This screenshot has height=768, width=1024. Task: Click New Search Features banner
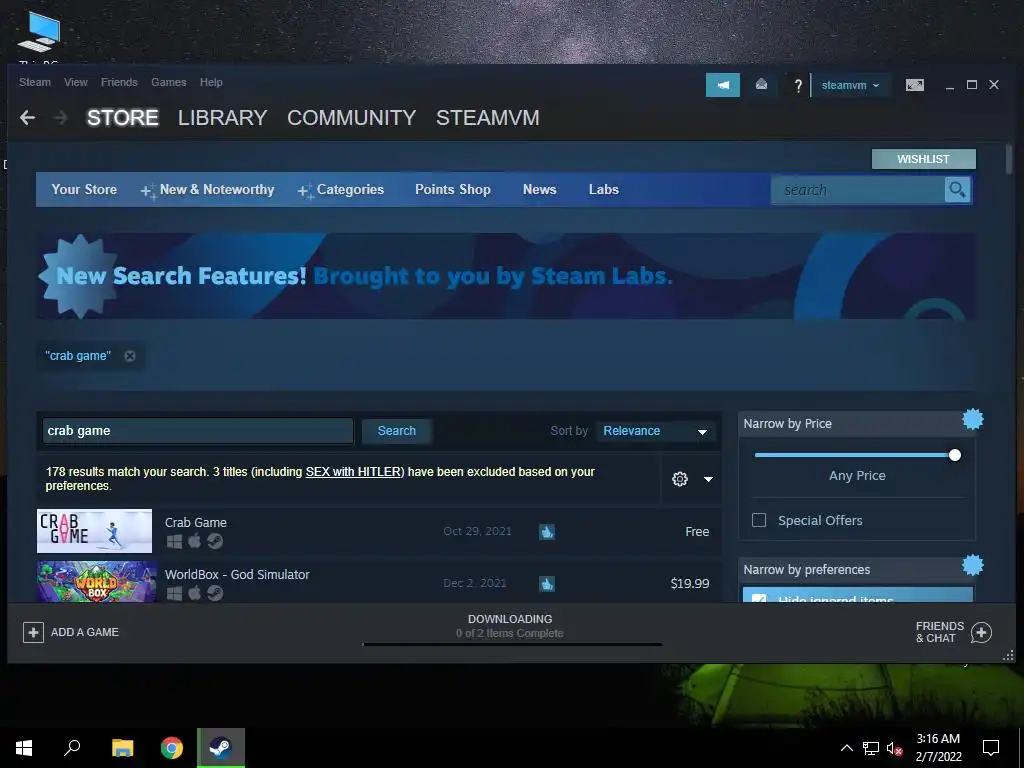click(506, 276)
